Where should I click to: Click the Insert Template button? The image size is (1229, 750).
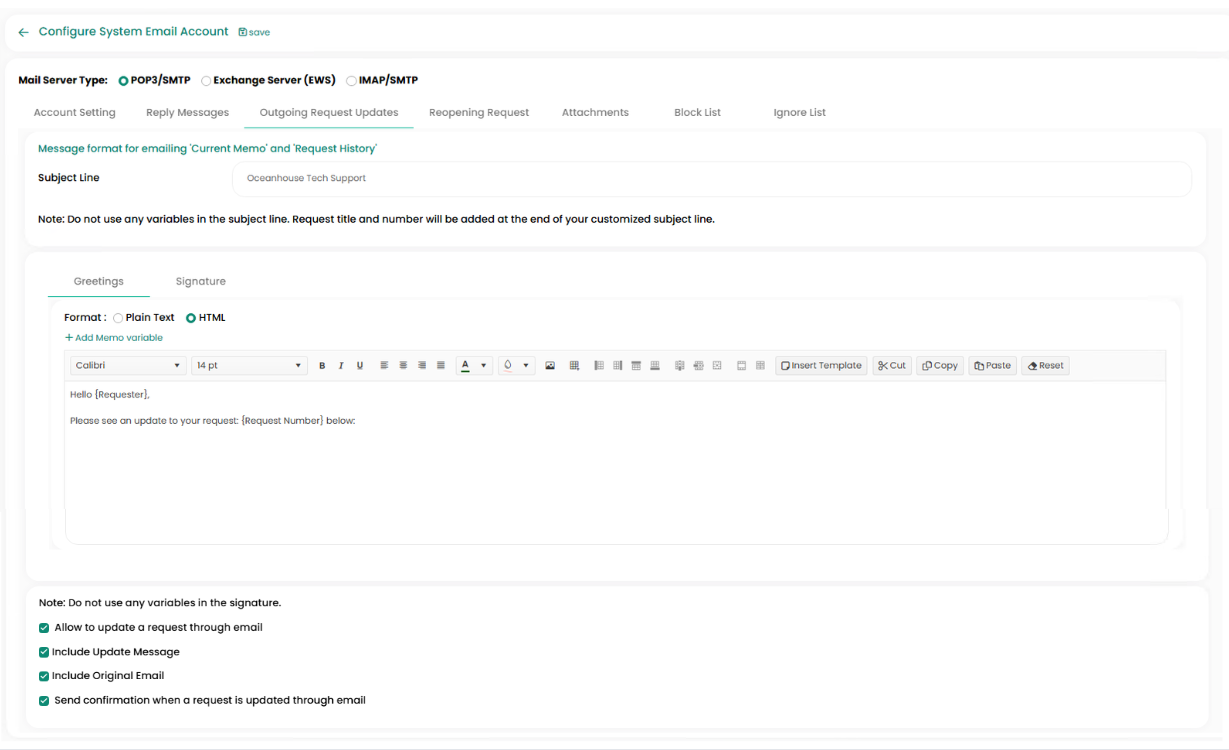[x=821, y=366]
